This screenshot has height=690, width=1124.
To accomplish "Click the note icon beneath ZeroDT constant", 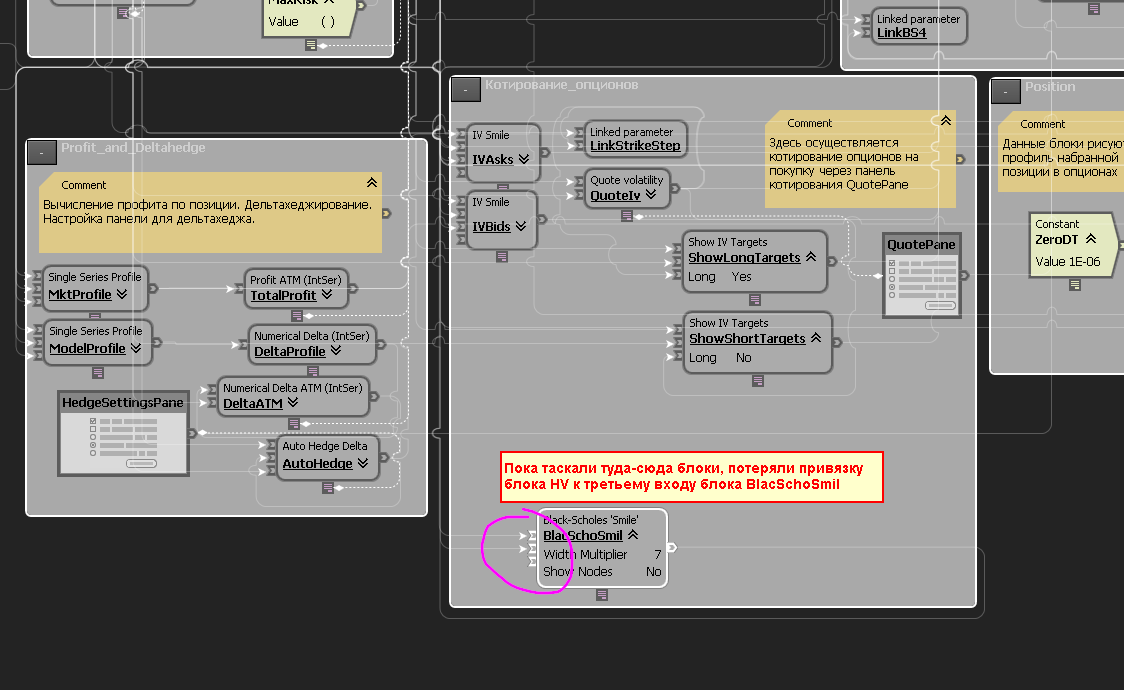I will click(x=1075, y=284).
